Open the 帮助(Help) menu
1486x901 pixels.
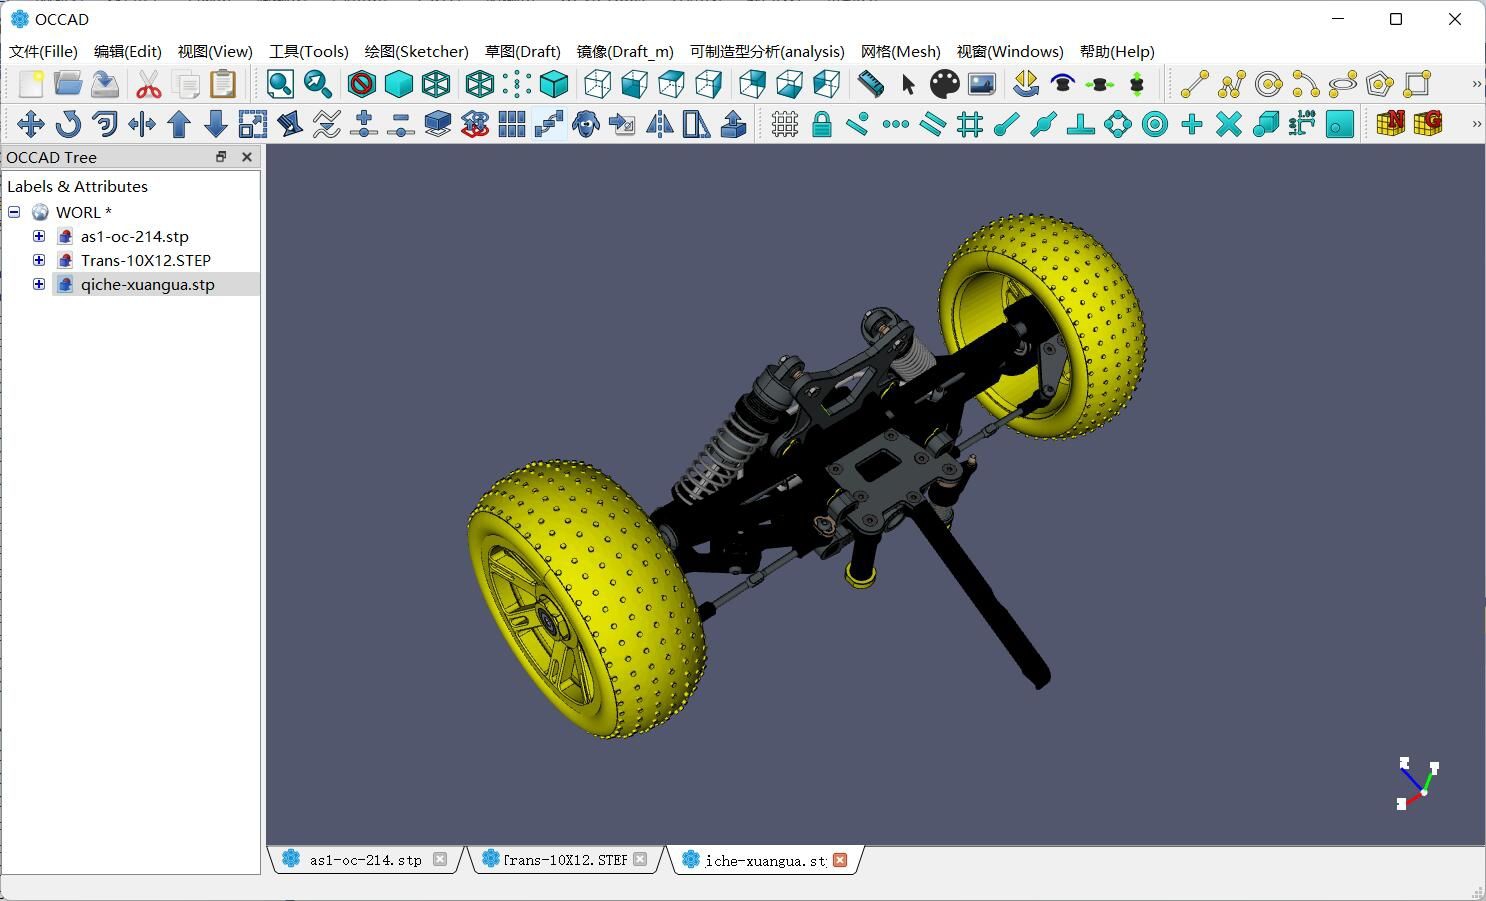point(1117,51)
